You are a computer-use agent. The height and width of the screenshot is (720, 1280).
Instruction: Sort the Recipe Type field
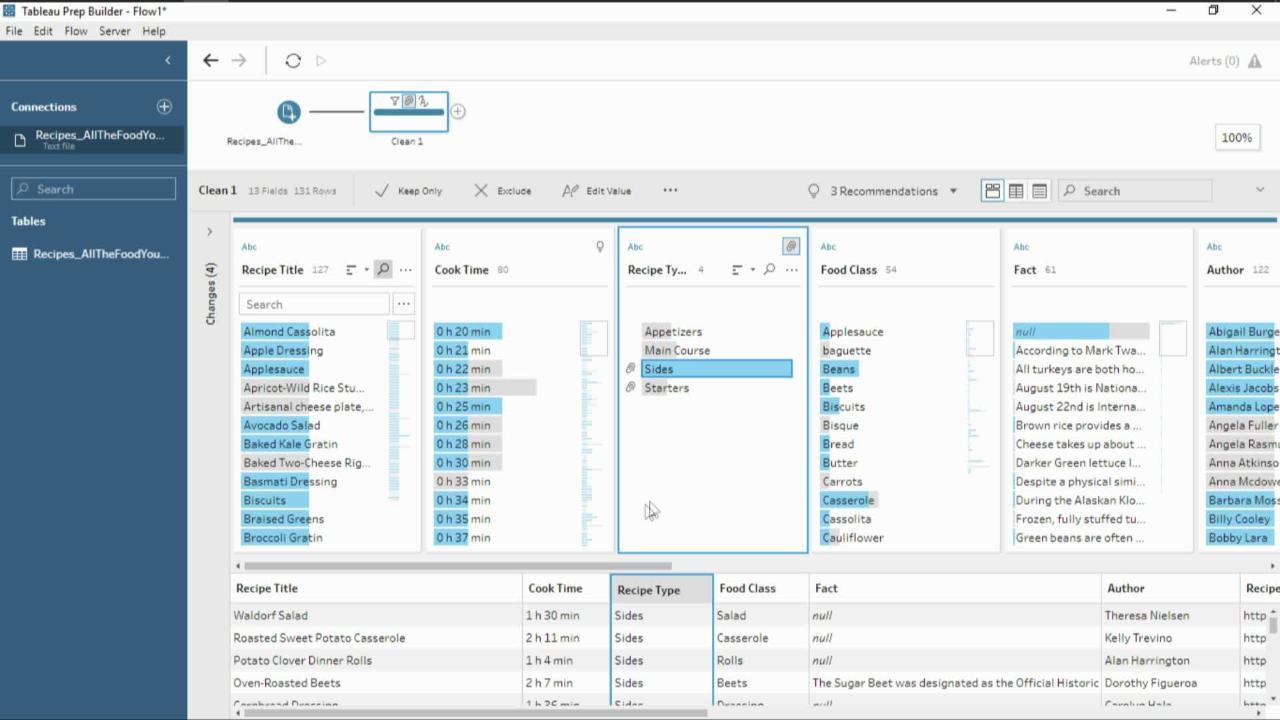pos(737,270)
